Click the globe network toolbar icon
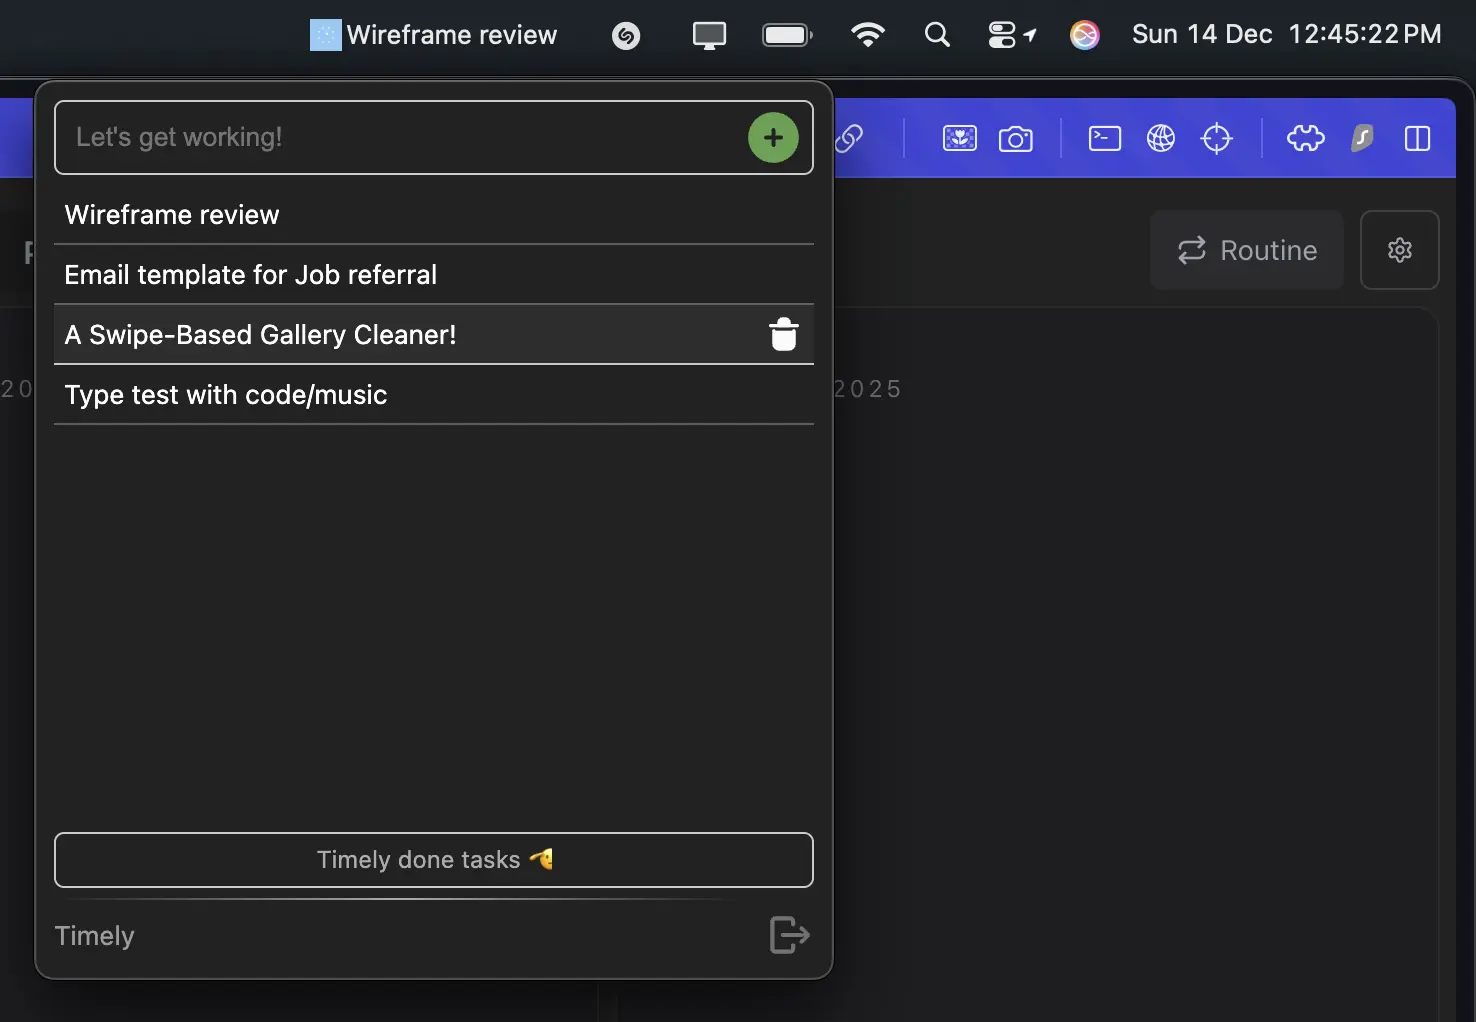Screen dimensions: 1476x1022 point(1161,138)
